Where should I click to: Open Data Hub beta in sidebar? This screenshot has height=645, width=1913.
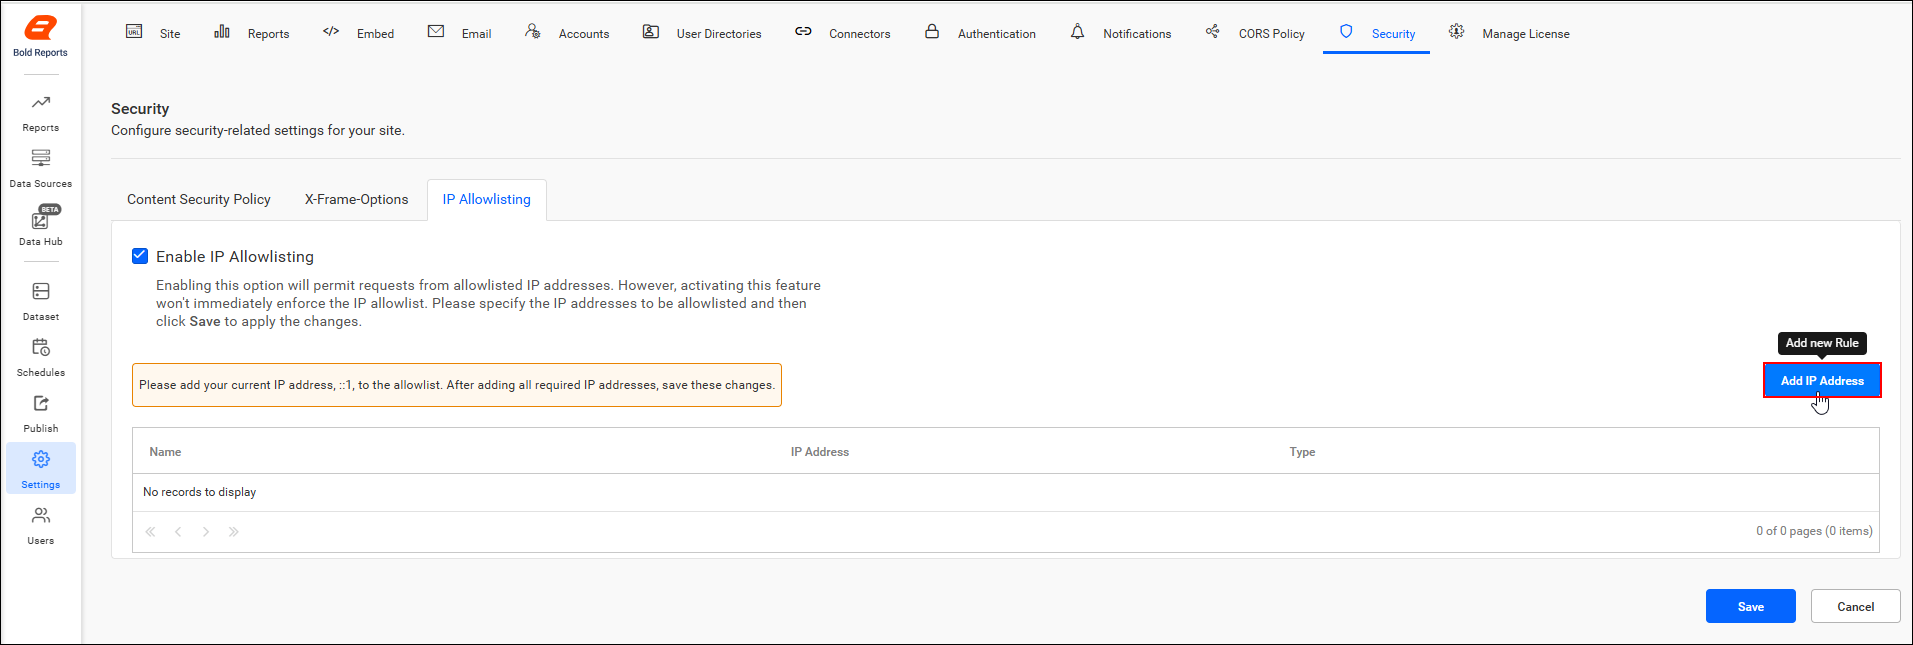(x=41, y=226)
